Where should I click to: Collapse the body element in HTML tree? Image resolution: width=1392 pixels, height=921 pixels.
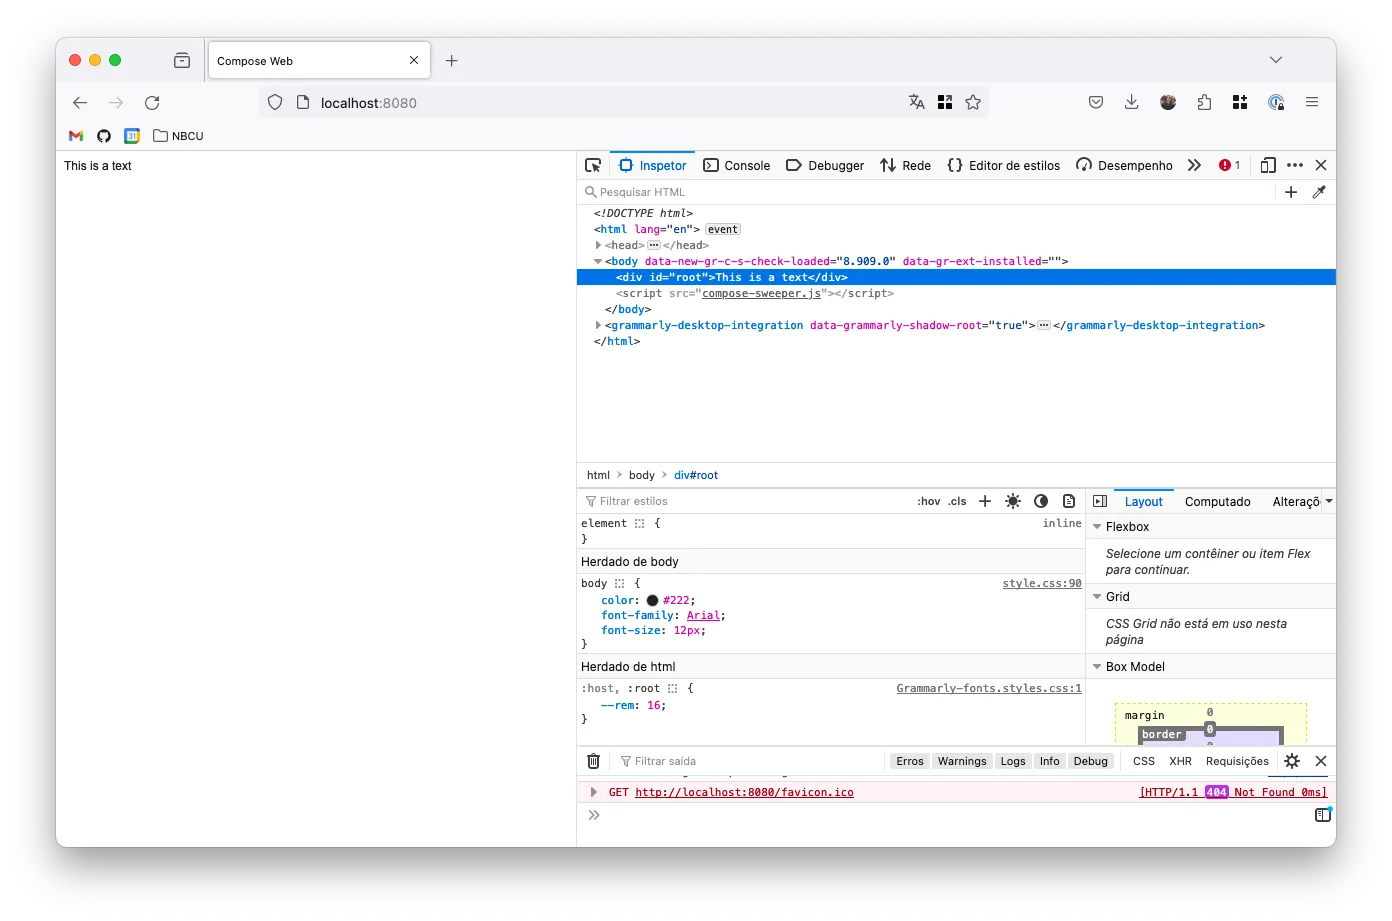pos(598,261)
